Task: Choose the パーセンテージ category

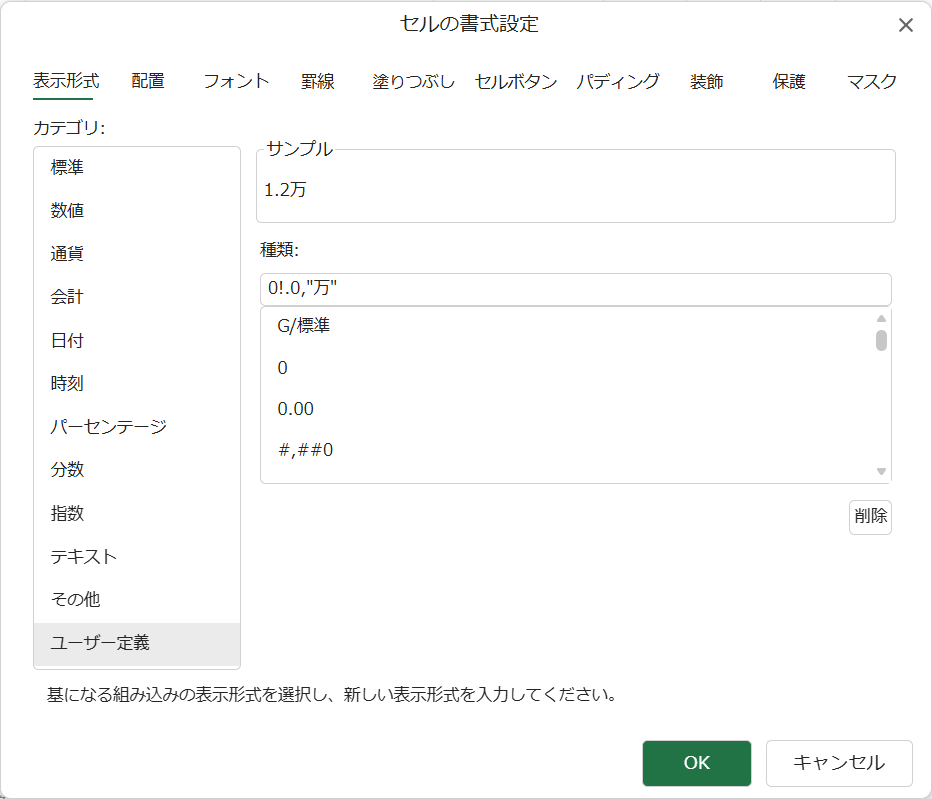Action: [x=137, y=426]
